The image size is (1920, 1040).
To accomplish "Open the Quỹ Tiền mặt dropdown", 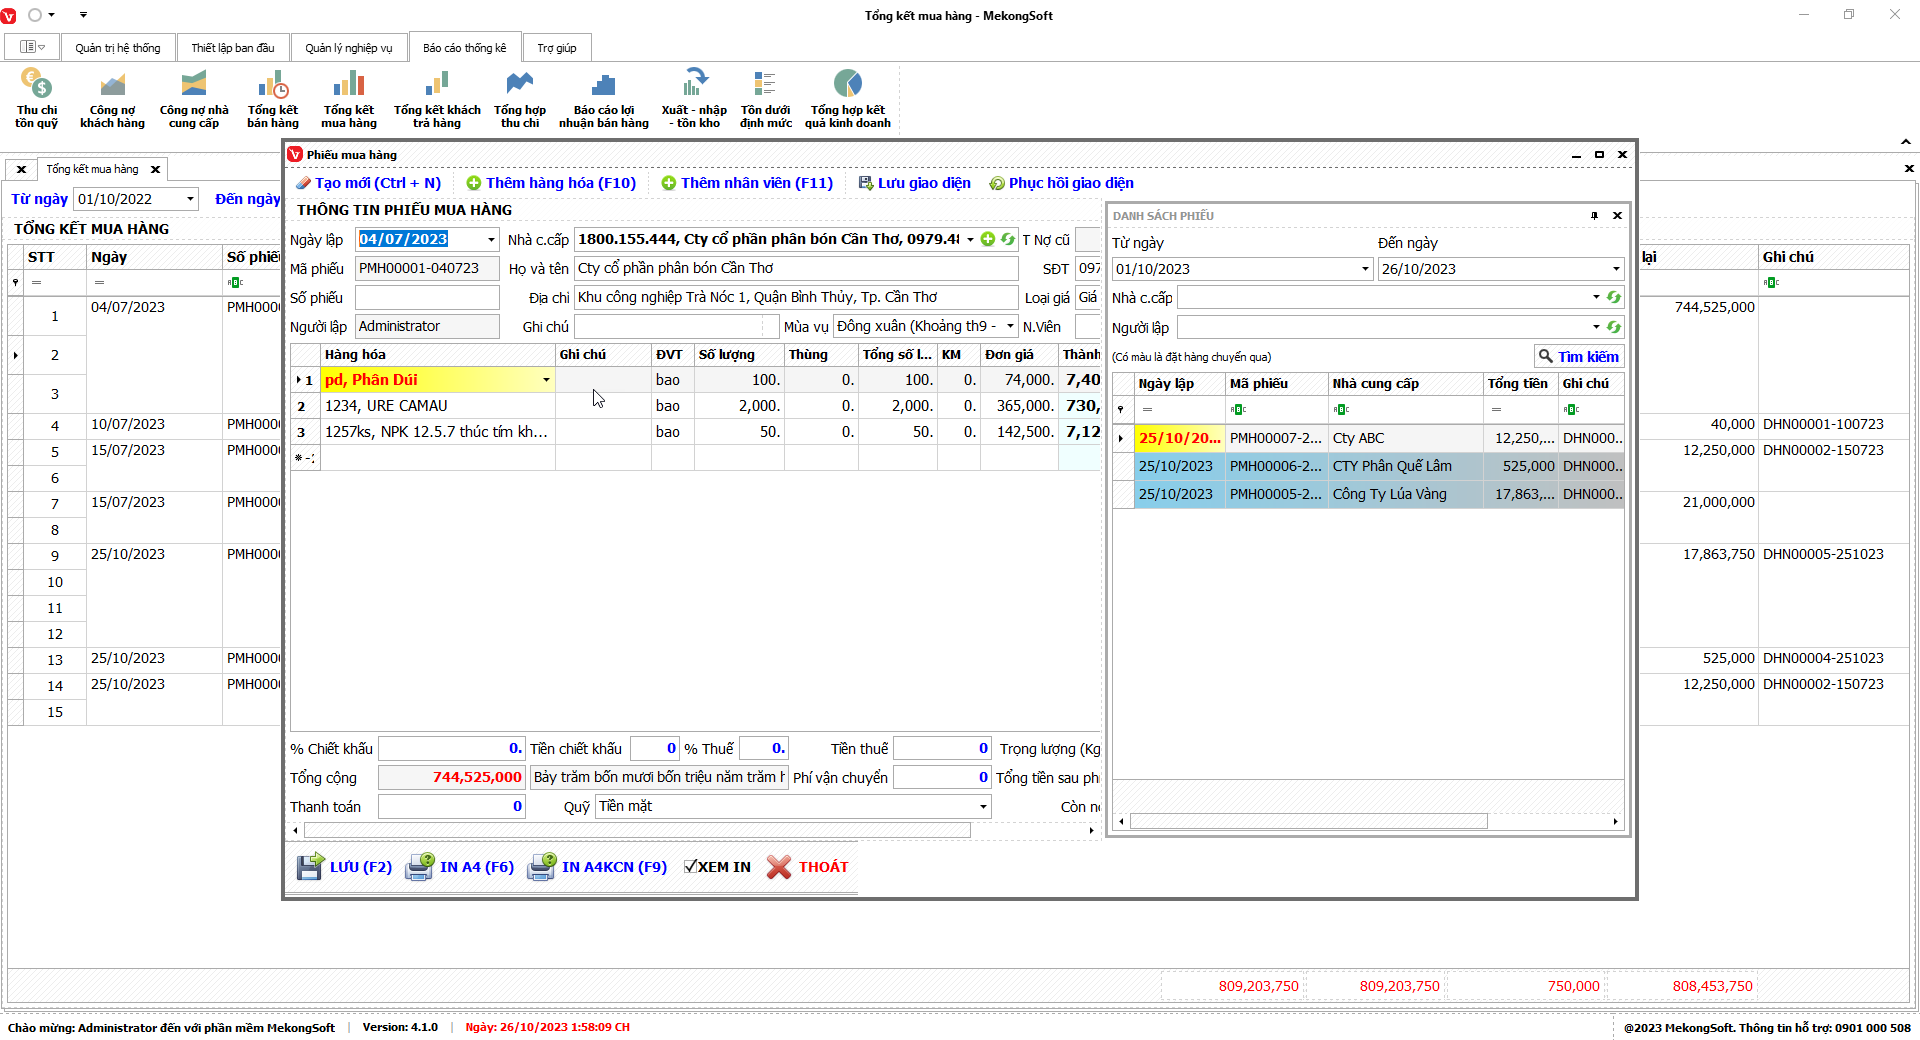I will click(983, 807).
